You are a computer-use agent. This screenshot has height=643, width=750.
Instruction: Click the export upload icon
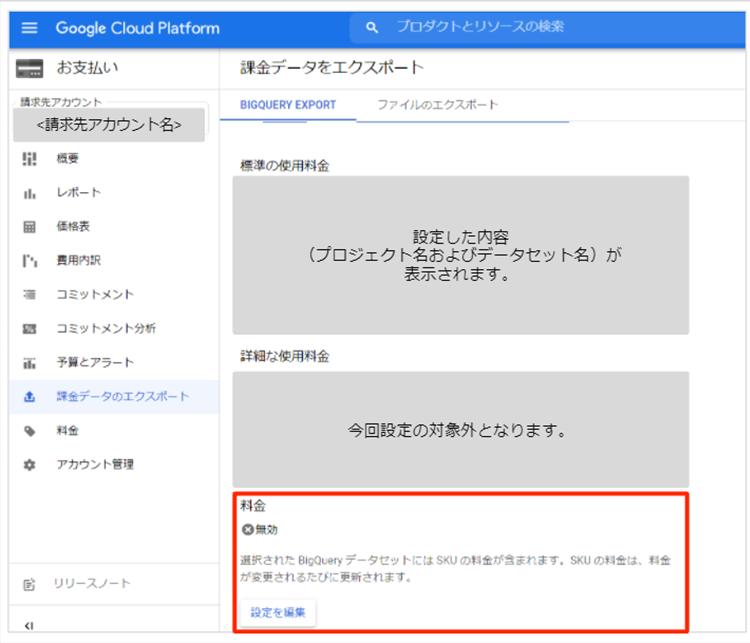click(x=29, y=397)
